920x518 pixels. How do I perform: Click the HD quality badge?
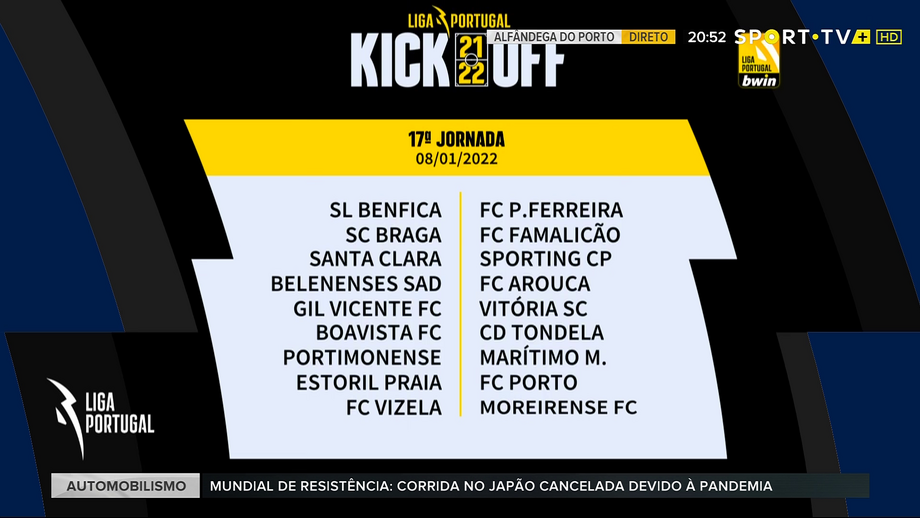[888, 37]
